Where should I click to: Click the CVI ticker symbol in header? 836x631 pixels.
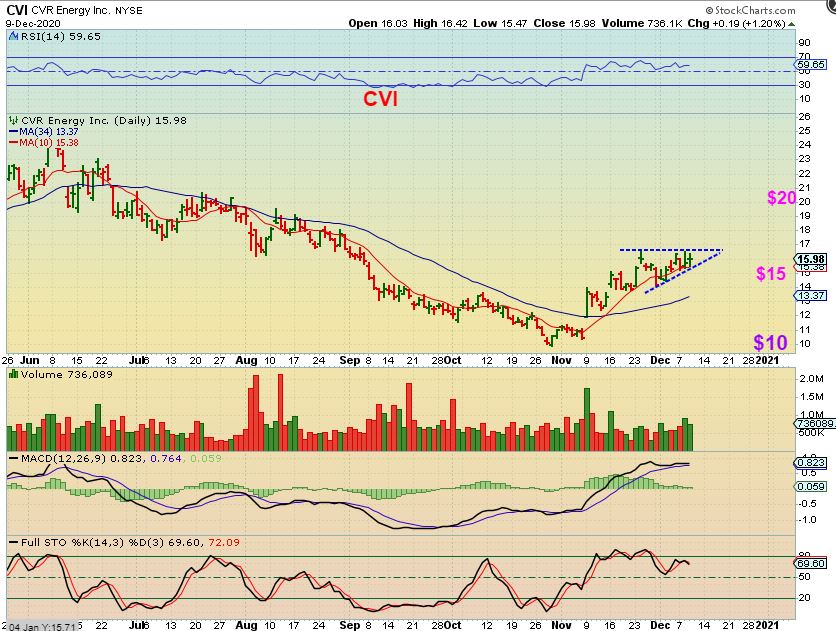point(17,10)
